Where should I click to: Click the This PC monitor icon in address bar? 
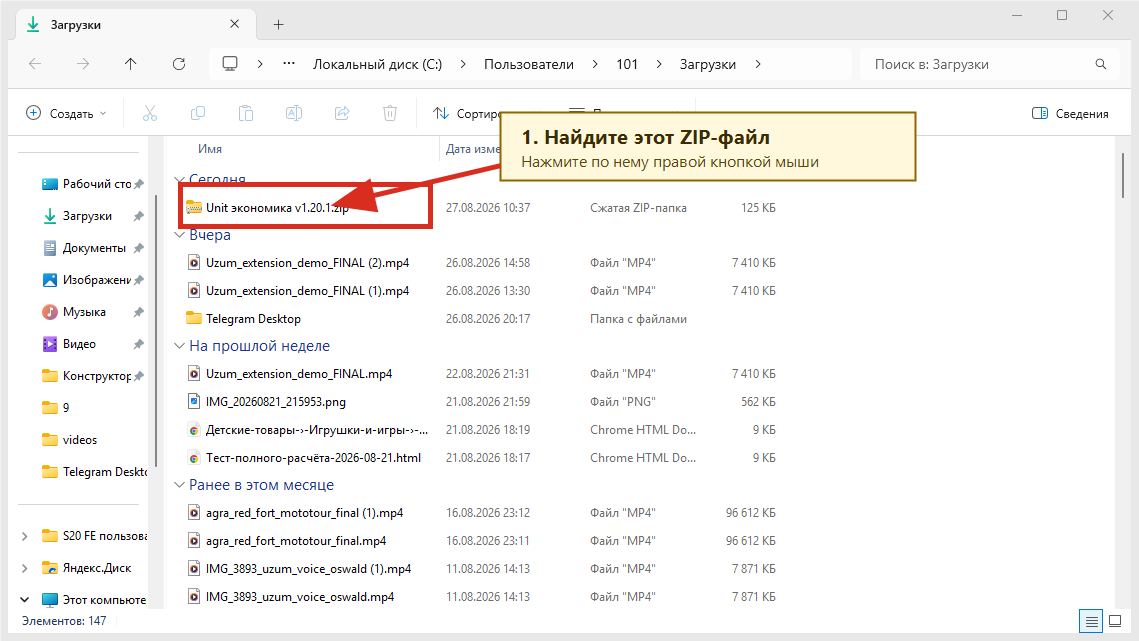[230, 64]
